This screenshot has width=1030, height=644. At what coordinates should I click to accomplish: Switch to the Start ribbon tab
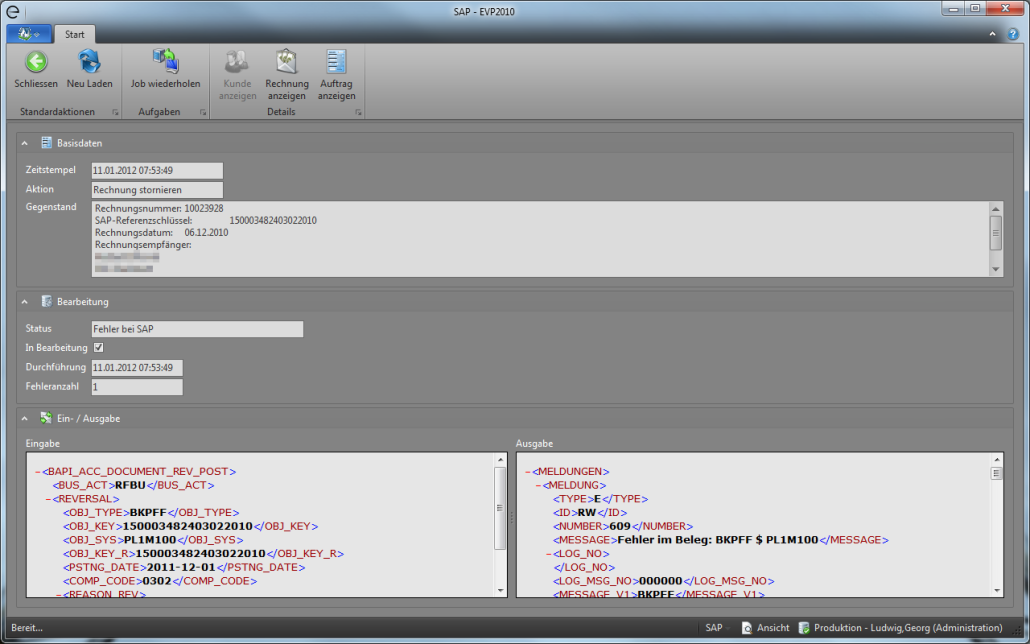74,34
